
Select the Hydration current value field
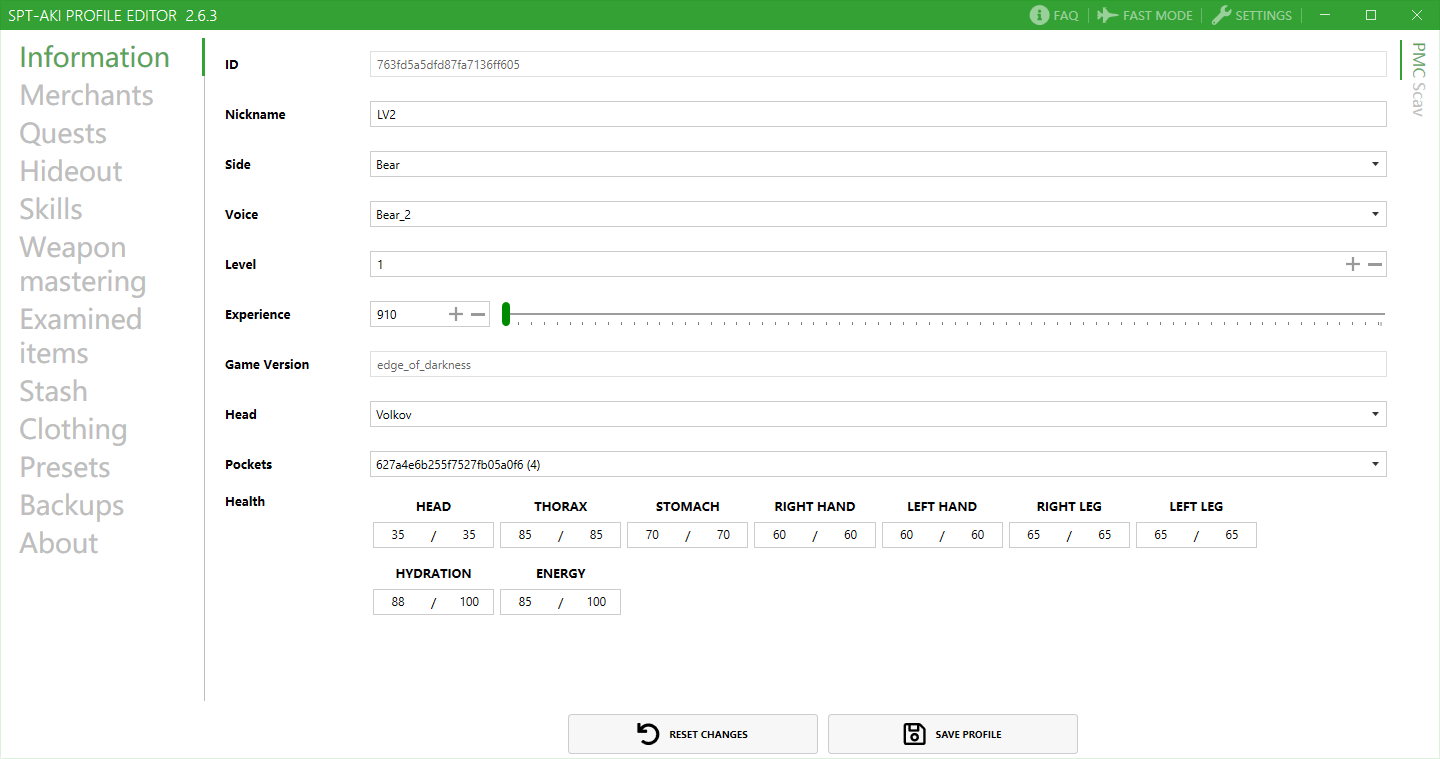399,602
